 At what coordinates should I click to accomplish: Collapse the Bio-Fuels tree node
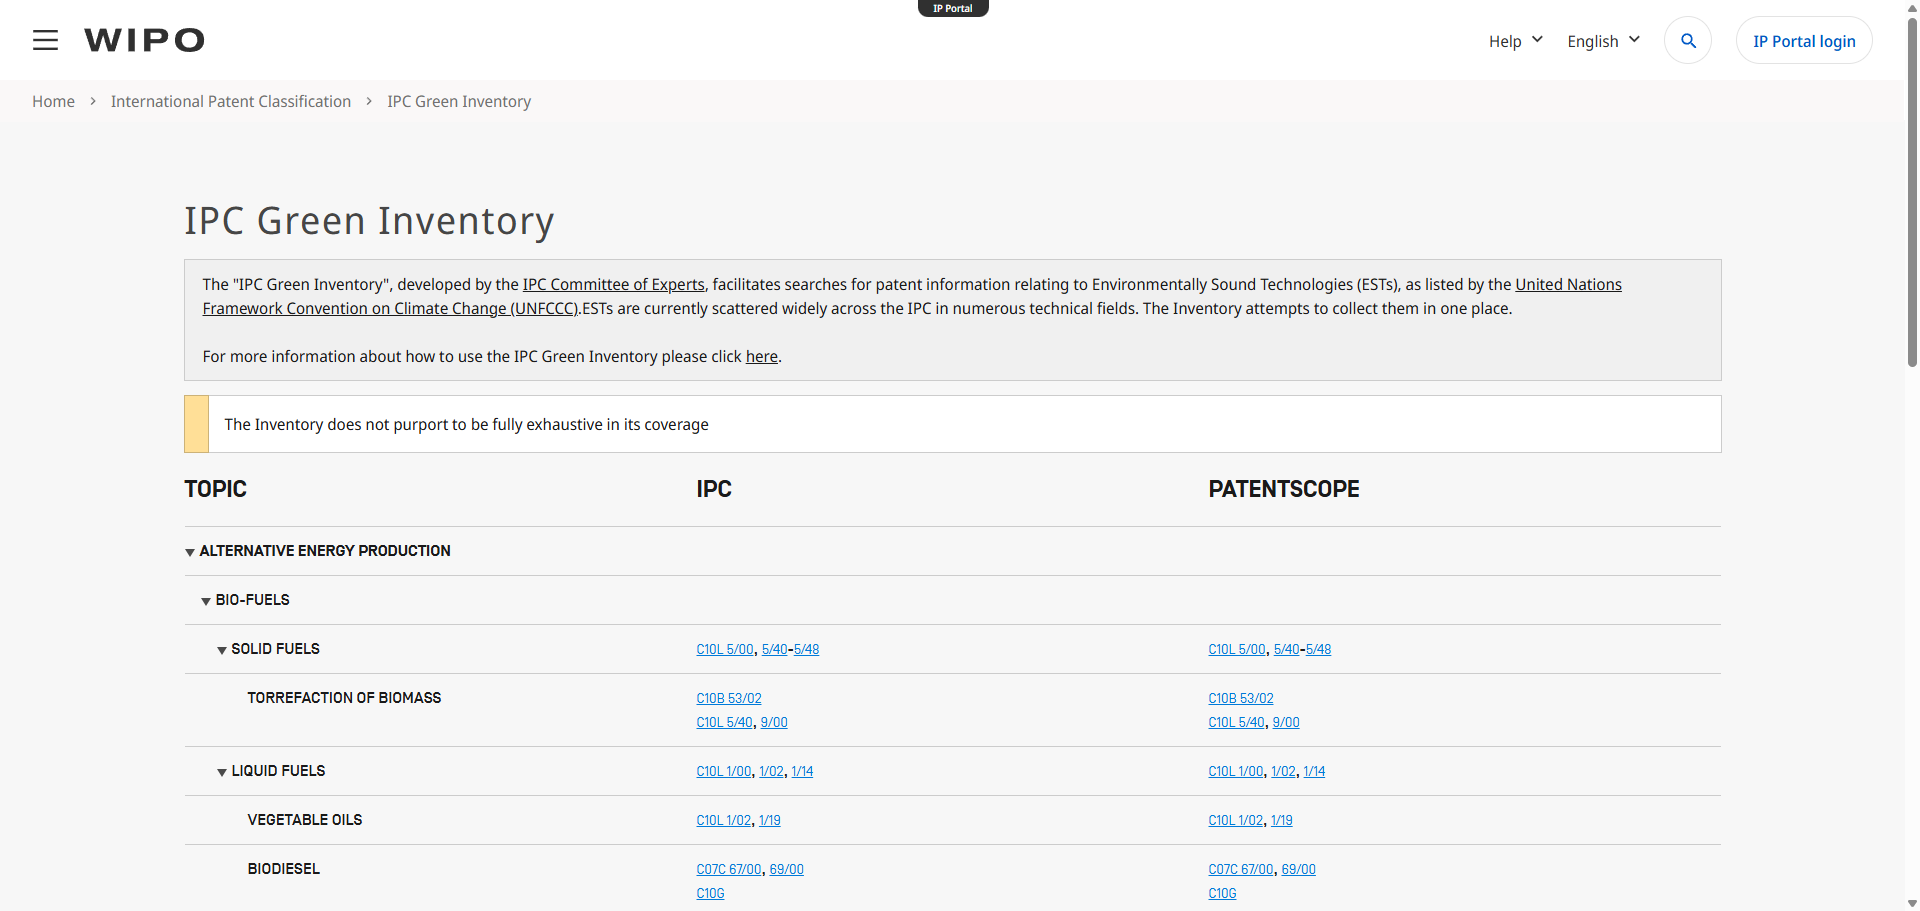tap(206, 601)
